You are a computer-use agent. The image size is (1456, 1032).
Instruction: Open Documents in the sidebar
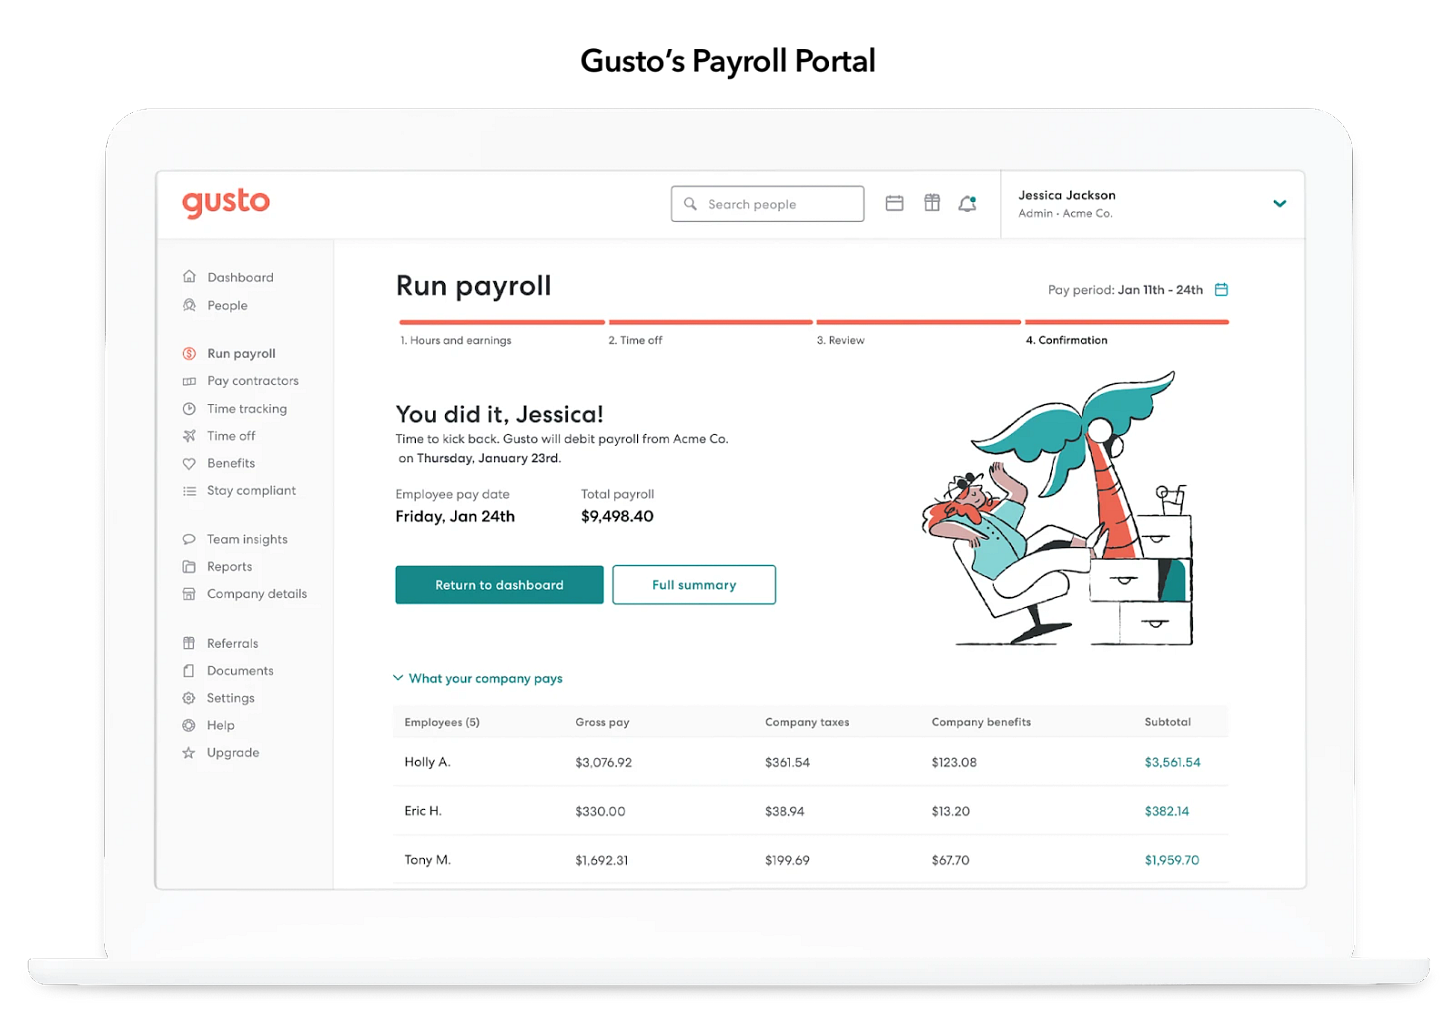pyautogui.click(x=240, y=671)
